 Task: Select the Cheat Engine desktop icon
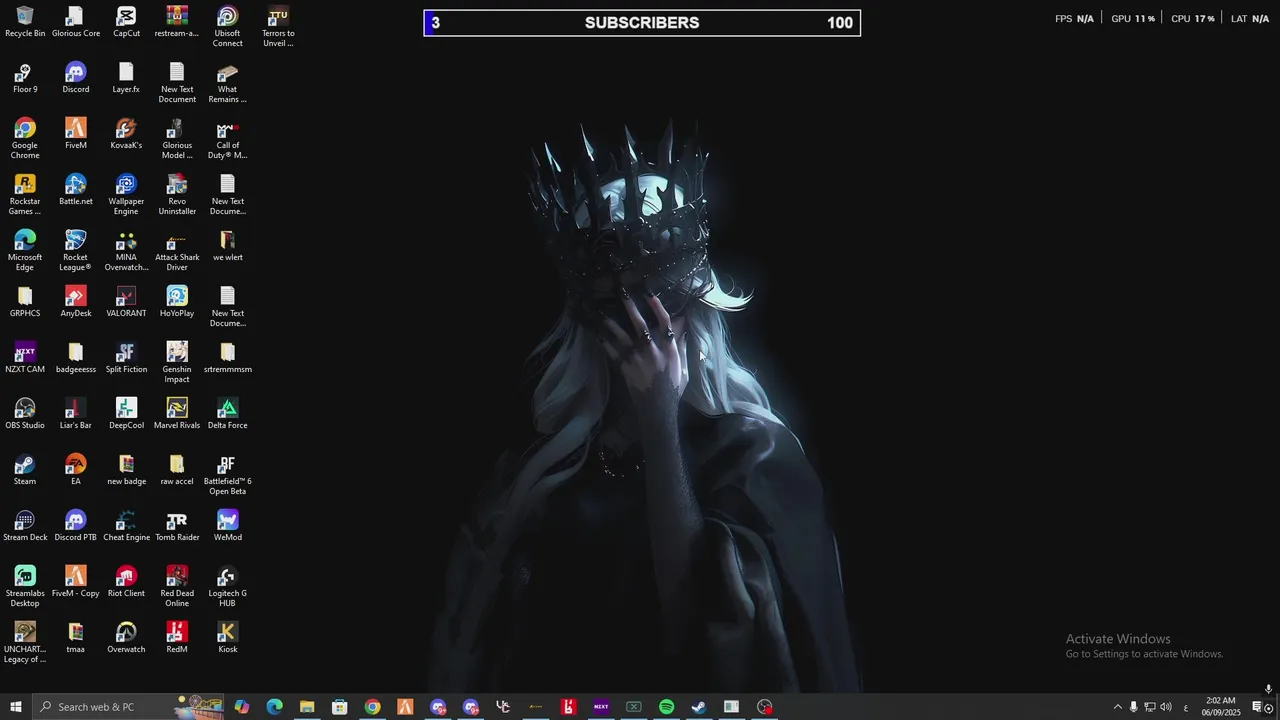[x=126, y=526]
